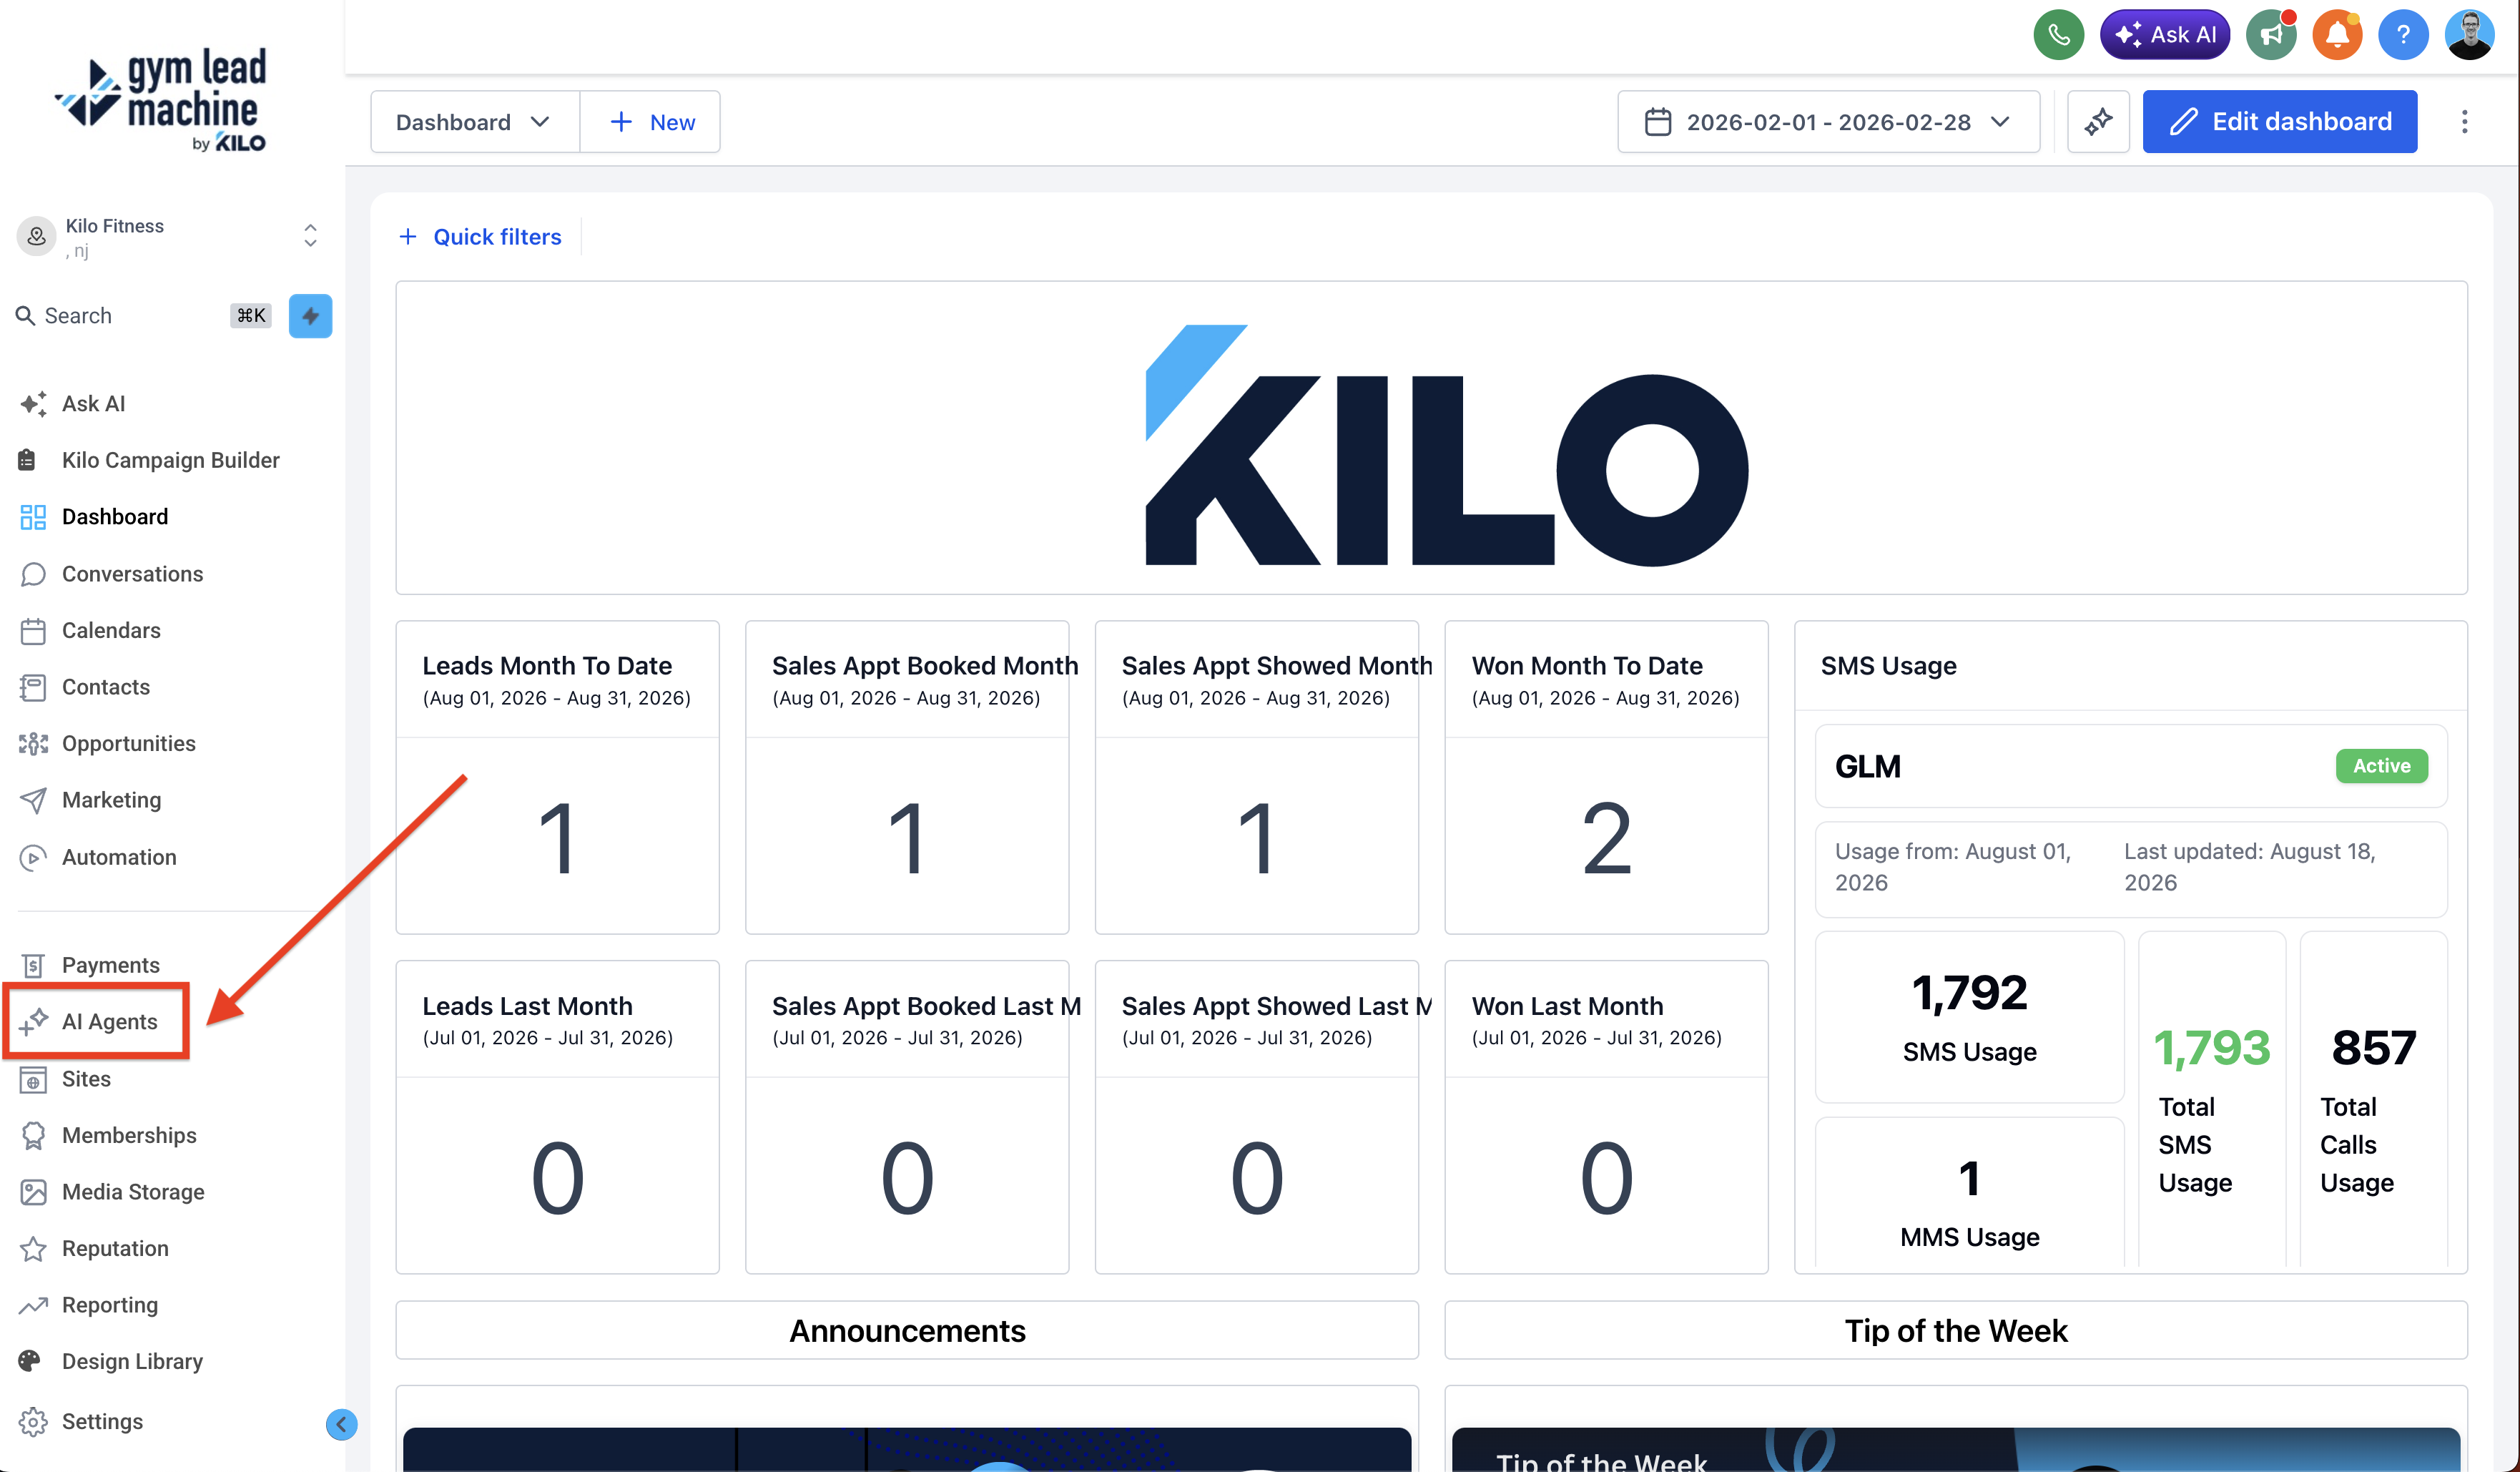Click the Contacts icon in sidebar
Viewport: 2520px width, 1472px height.
33,687
